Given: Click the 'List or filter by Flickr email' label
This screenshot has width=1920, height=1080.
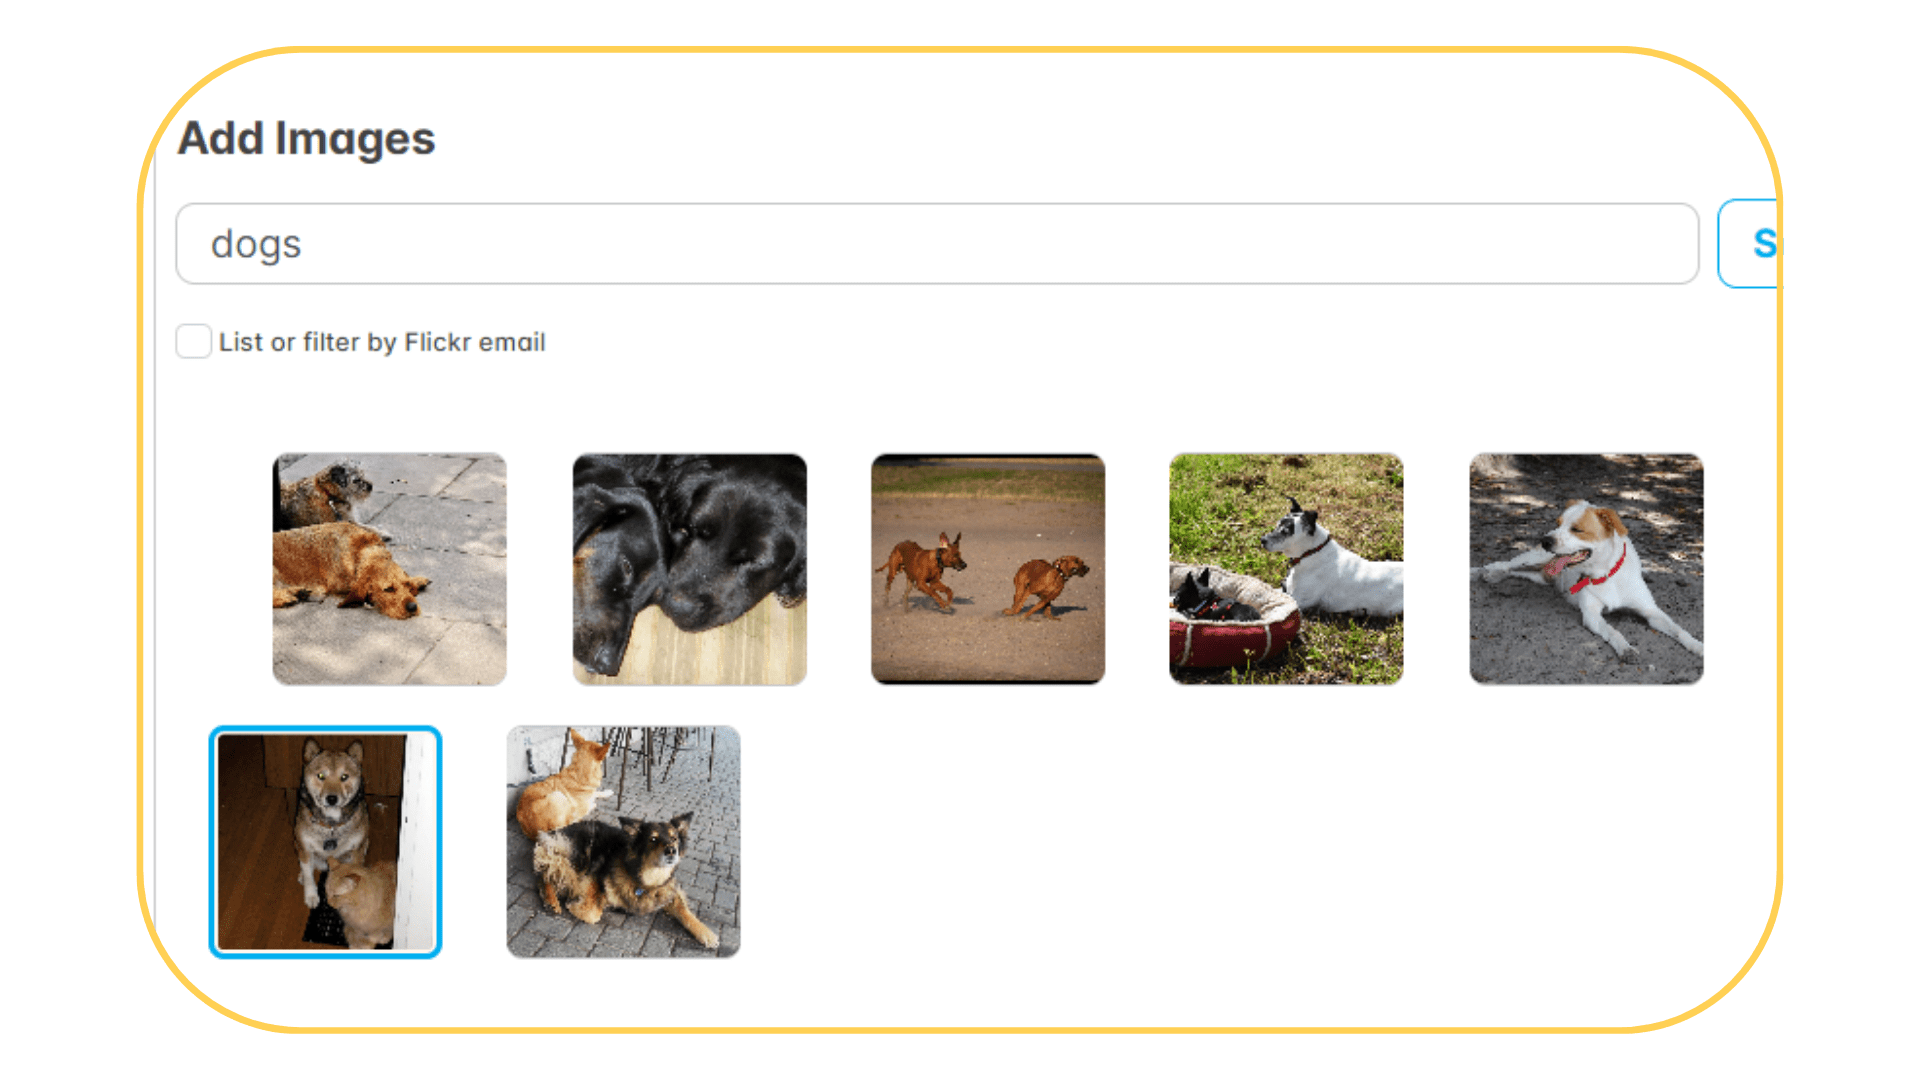Looking at the screenshot, I should [382, 342].
